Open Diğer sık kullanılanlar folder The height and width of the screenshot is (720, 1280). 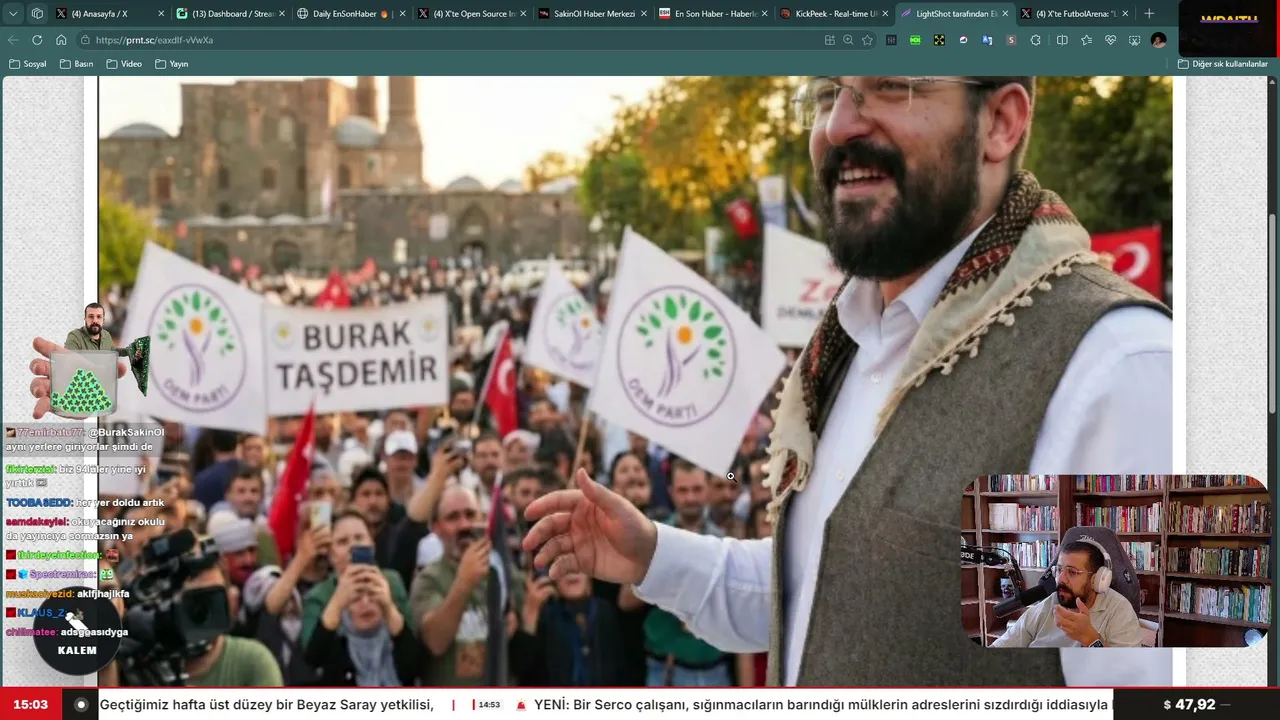[1222, 64]
